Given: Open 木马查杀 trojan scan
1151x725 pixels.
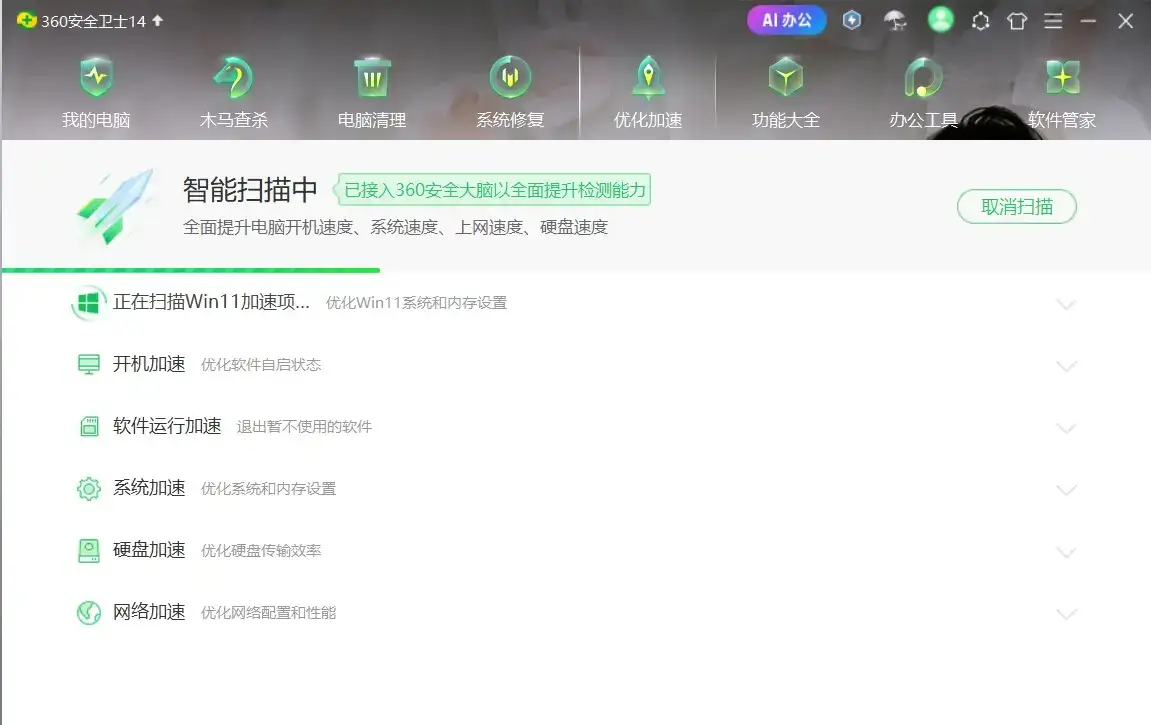Looking at the screenshot, I should tap(234, 94).
